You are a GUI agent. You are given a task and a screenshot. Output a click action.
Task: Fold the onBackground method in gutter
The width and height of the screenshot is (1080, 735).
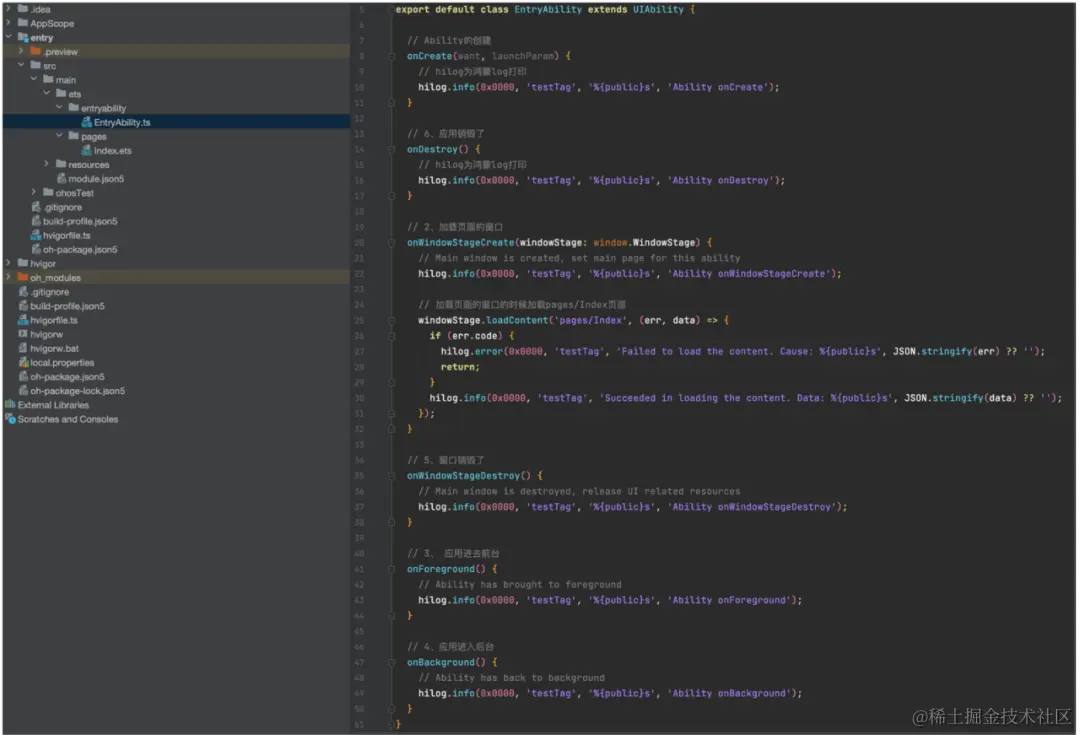[x=391, y=662]
